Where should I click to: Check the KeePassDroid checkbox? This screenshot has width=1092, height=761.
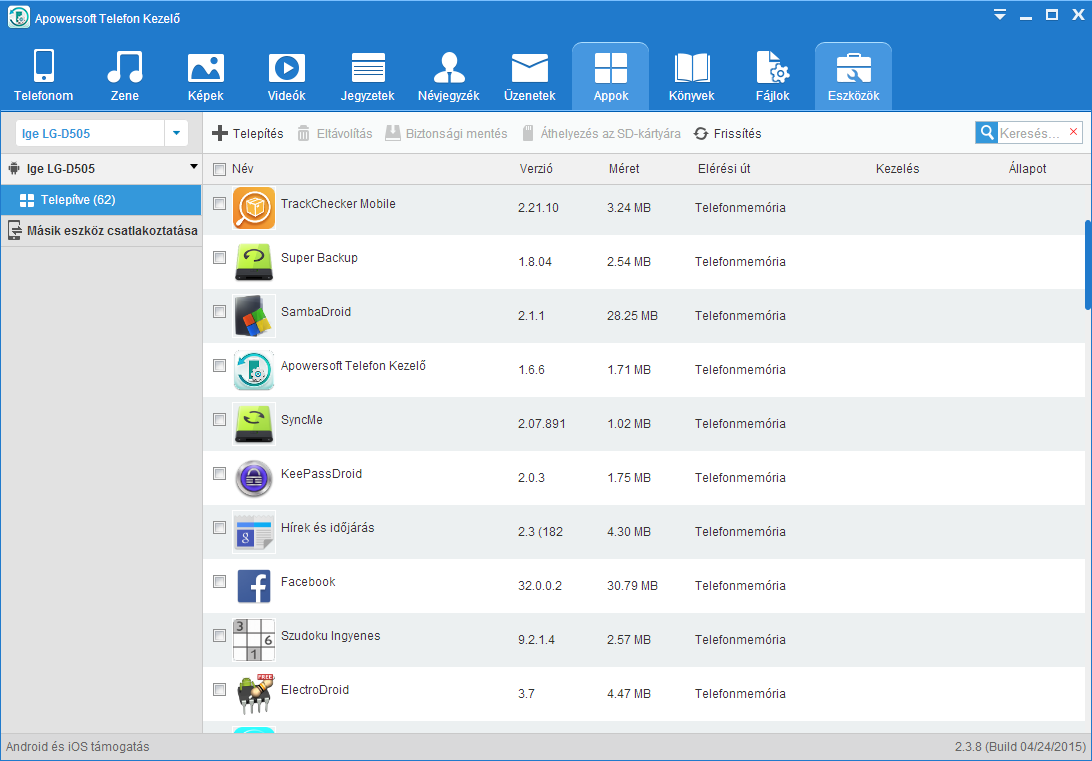coord(219,473)
